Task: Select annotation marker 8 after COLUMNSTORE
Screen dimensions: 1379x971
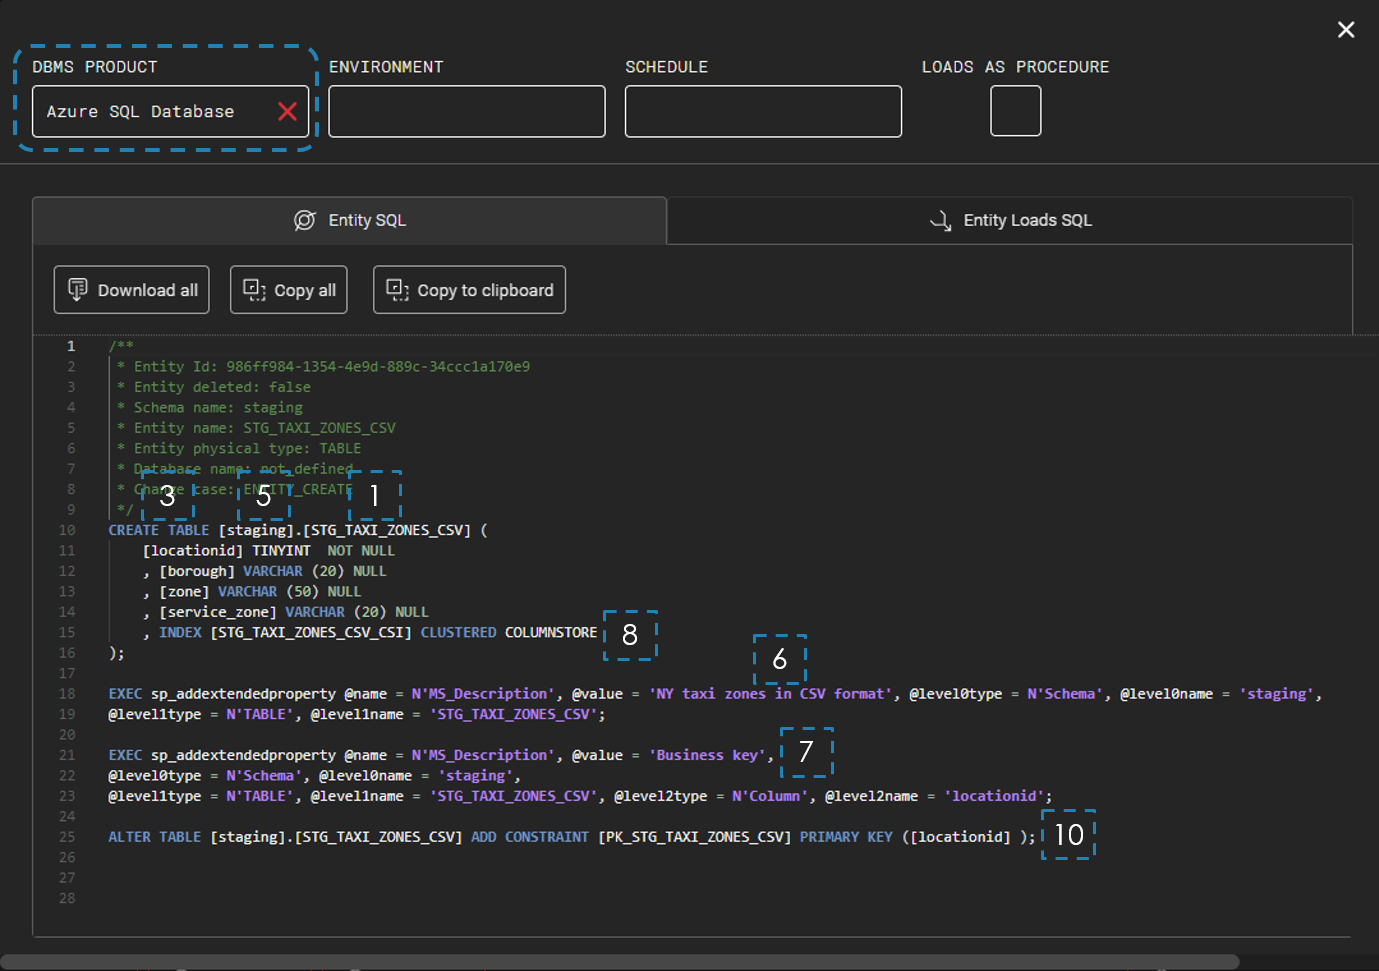Action: click(x=630, y=635)
